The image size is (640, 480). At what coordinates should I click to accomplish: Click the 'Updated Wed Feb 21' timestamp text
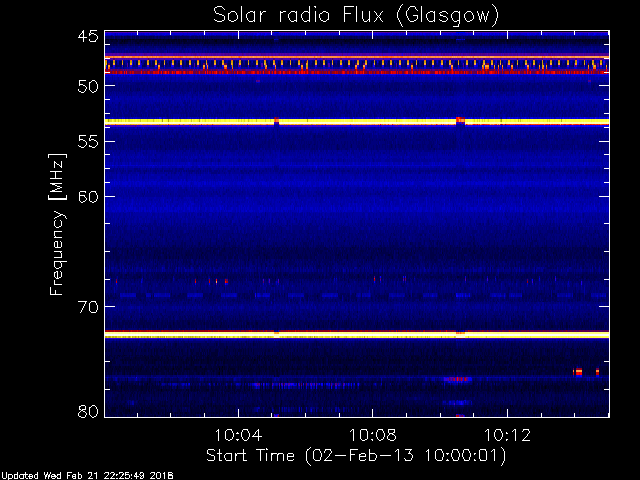coord(51,476)
